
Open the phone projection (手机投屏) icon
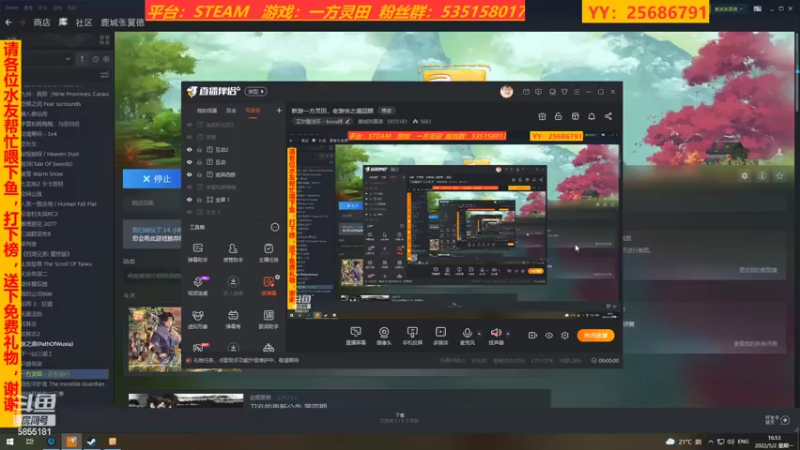[412, 336]
